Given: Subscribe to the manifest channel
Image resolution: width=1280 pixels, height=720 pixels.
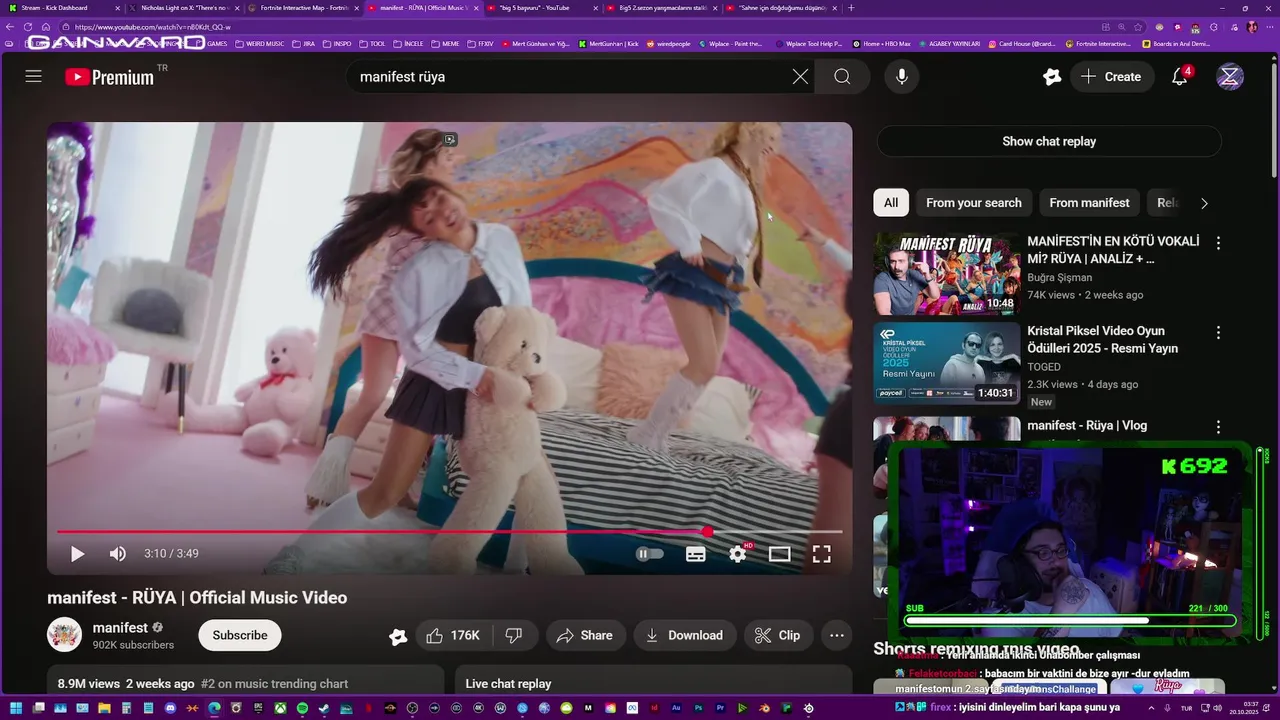Looking at the screenshot, I should tap(240, 635).
